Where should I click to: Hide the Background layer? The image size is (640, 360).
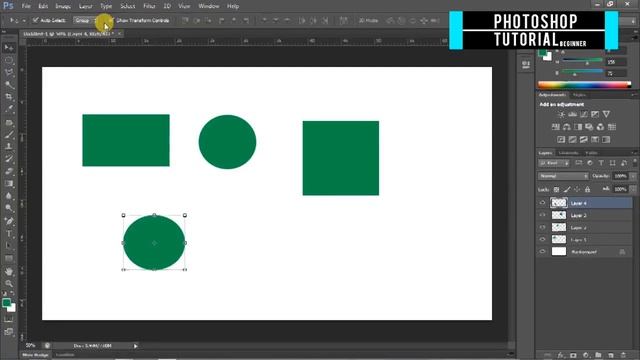pos(542,252)
